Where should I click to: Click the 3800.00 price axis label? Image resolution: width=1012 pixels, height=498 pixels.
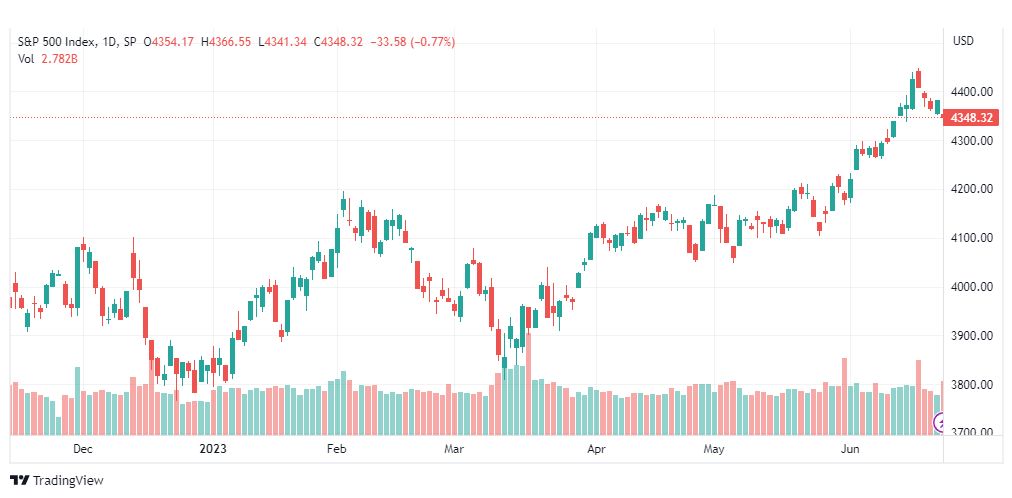(x=973, y=385)
